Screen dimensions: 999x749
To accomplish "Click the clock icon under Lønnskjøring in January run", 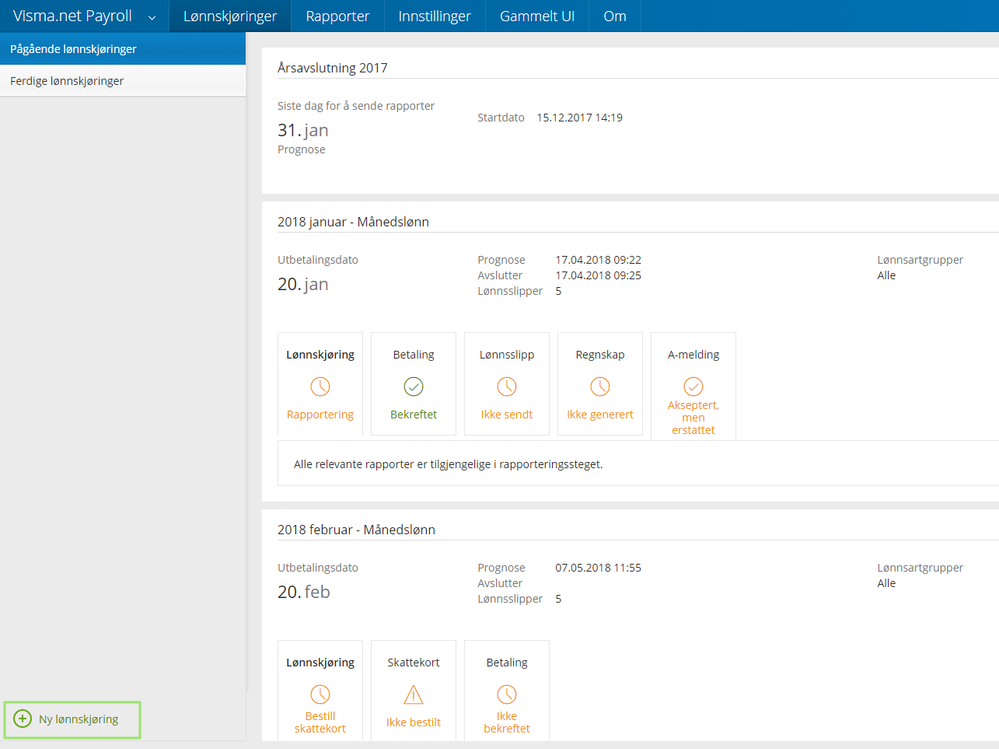I will tap(320, 387).
